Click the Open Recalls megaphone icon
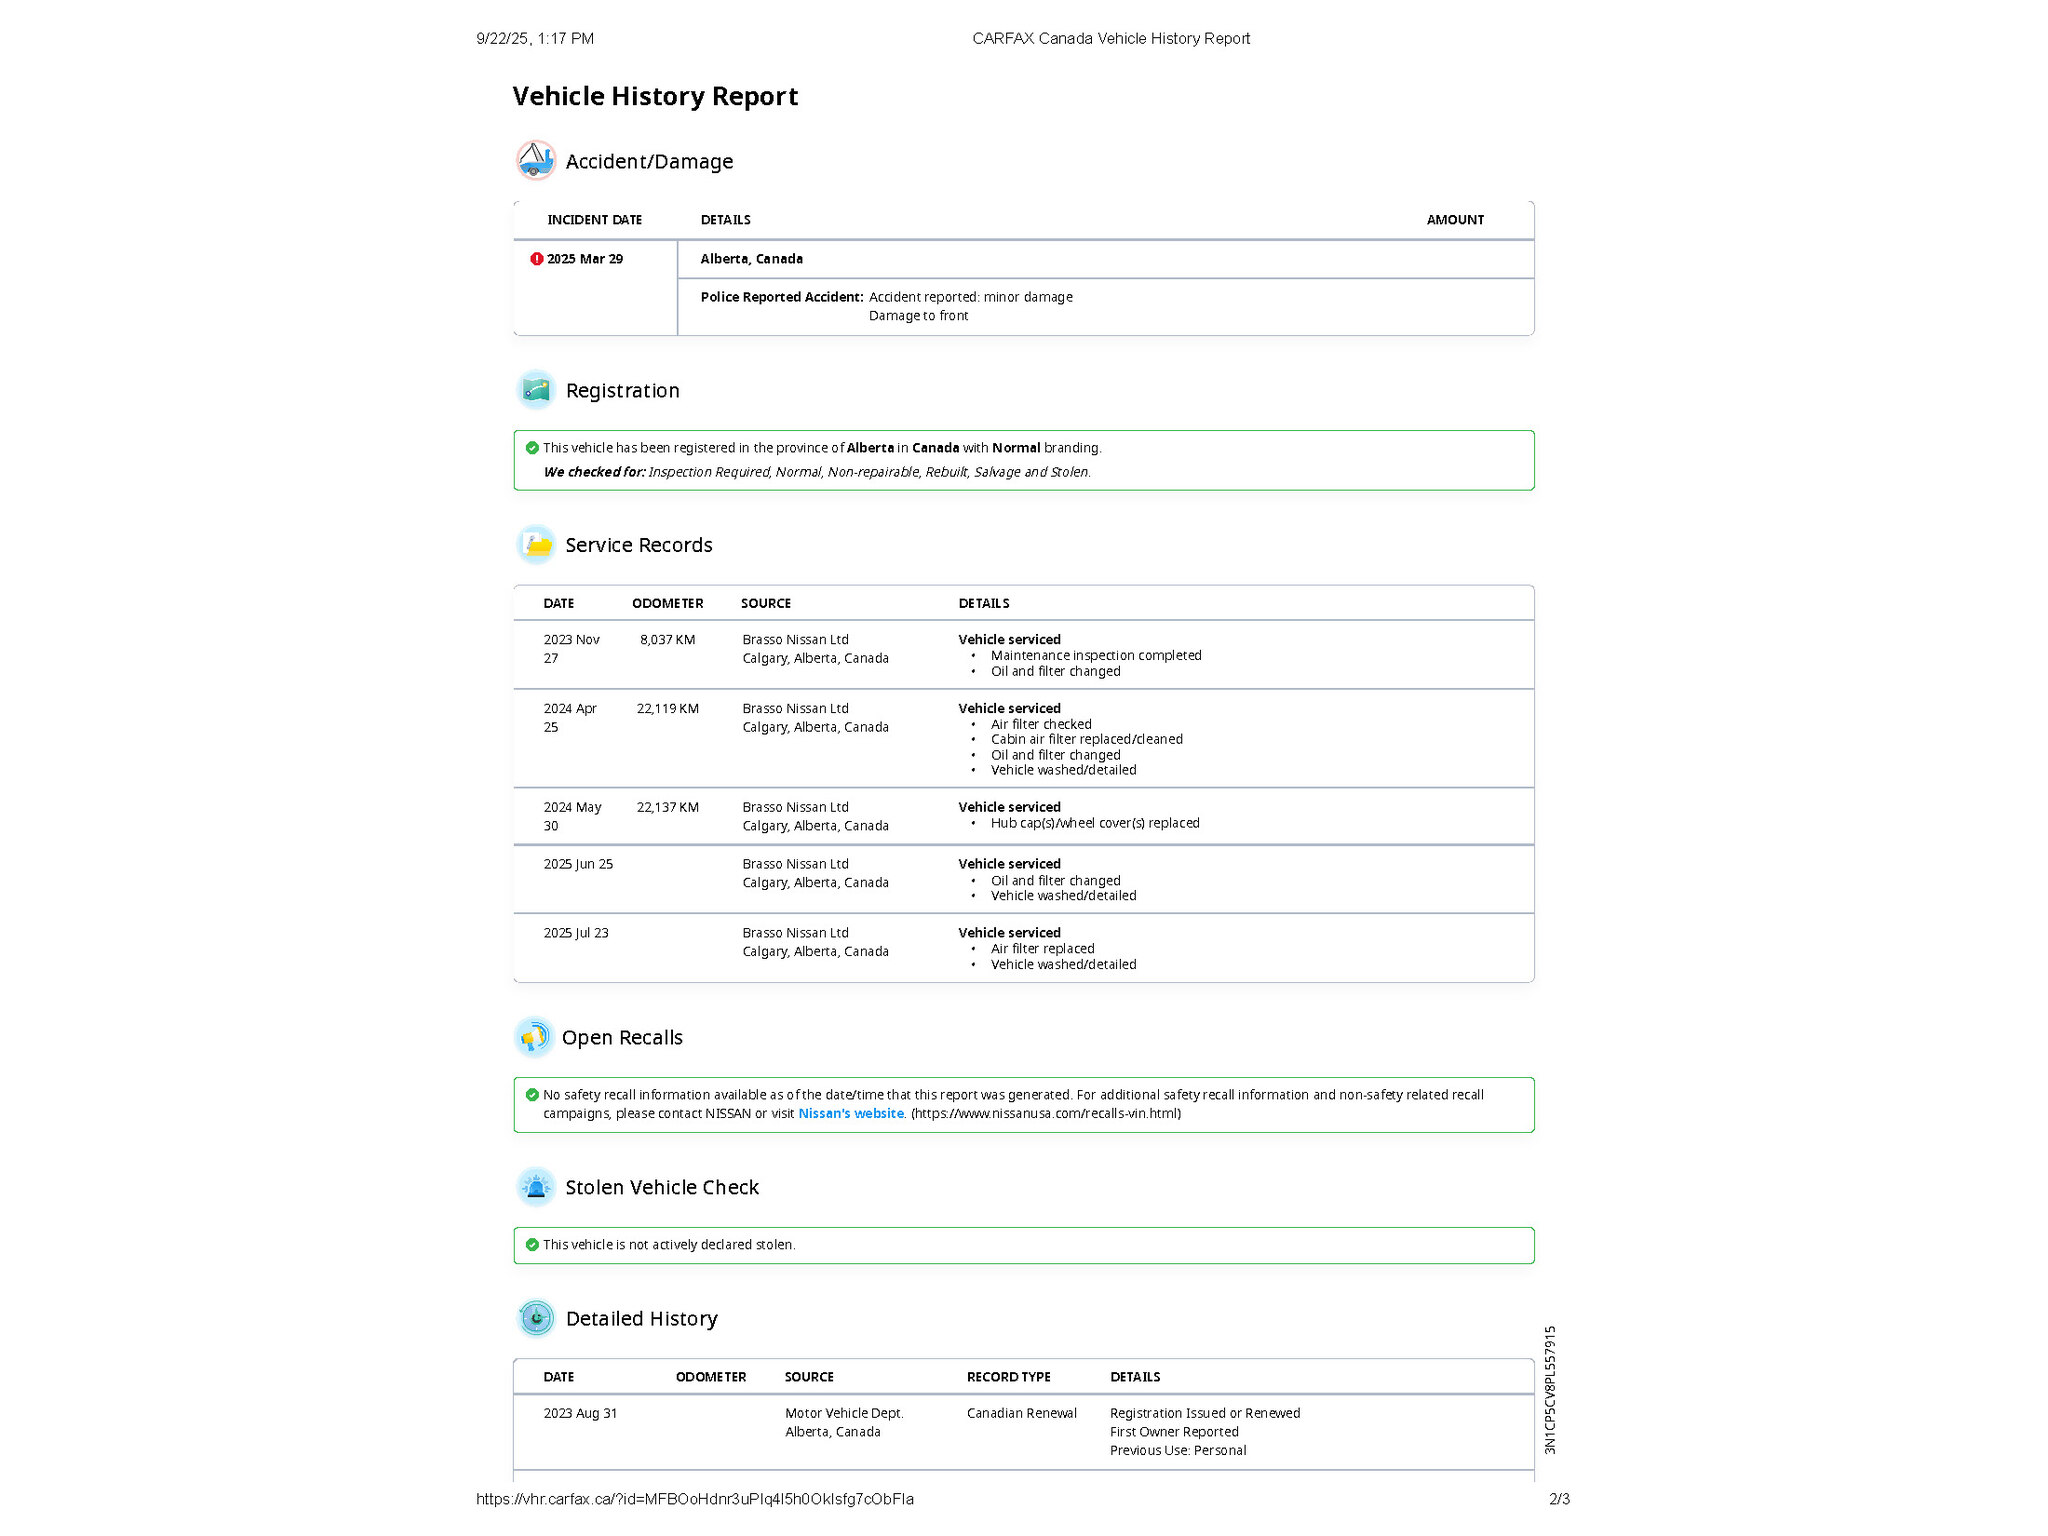Screen dimensions: 2048x1536 (x=534, y=1037)
